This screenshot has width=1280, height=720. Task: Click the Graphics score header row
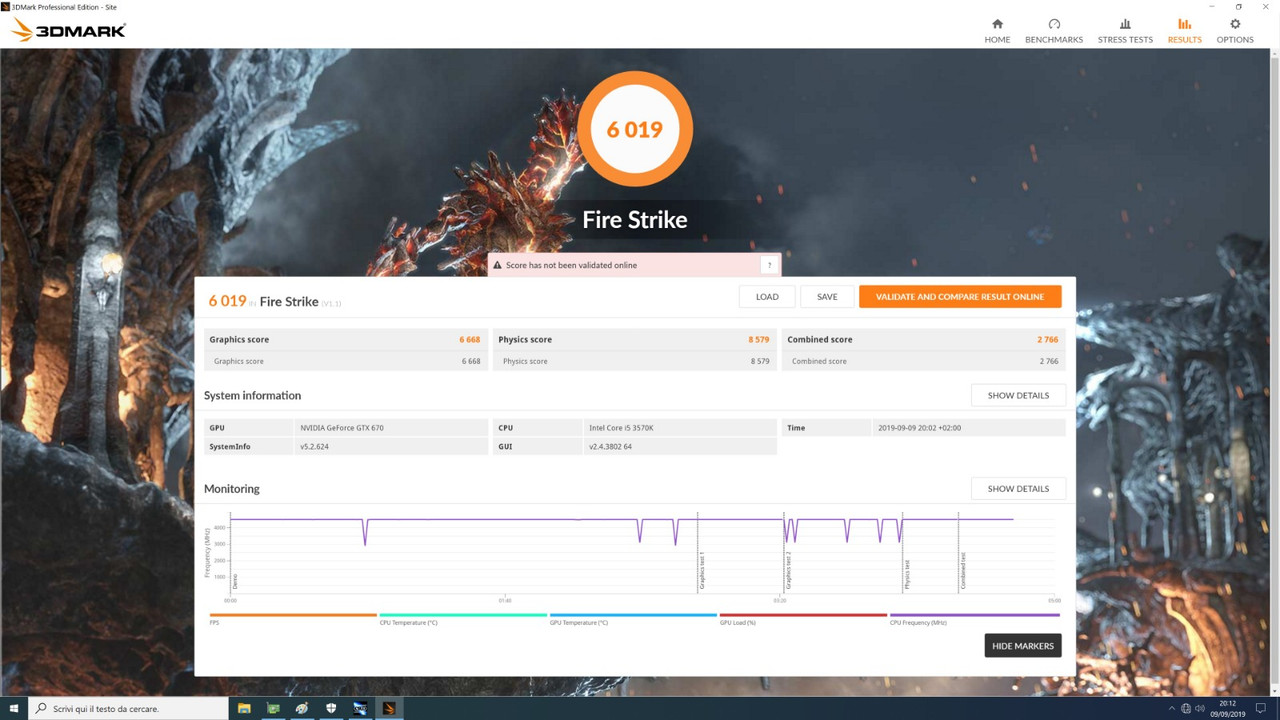pyautogui.click(x=345, y=340)
